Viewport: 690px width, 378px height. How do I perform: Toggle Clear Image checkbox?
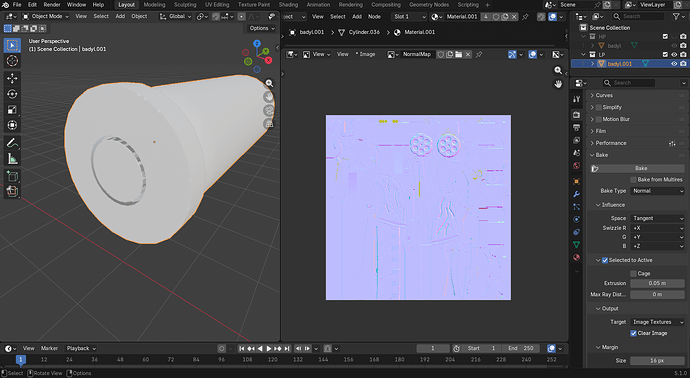(633, 333)
